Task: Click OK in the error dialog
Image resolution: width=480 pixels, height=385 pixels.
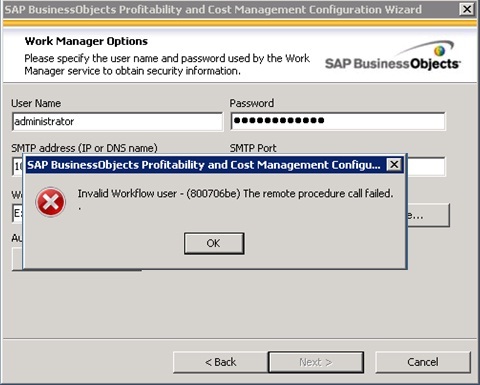Action: pyautogui.click(x=214, y=243)
